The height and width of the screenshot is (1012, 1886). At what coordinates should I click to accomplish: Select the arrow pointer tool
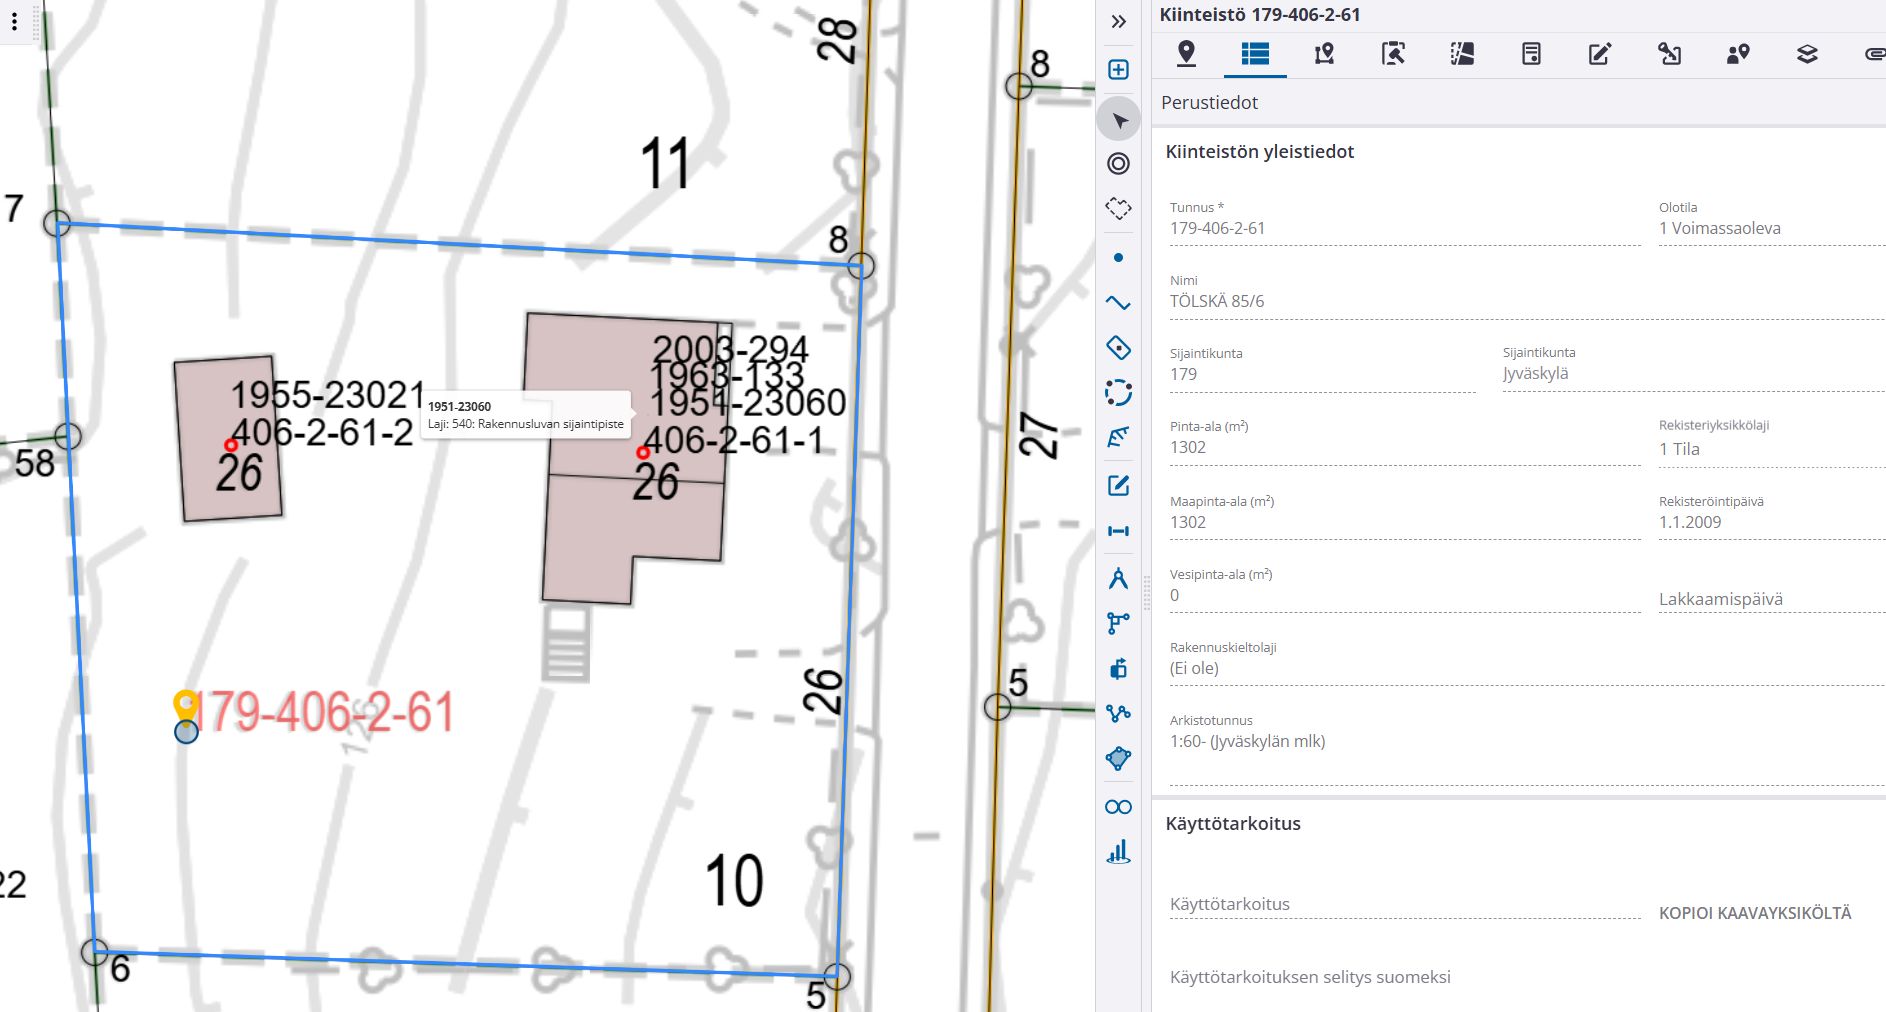1118,120
